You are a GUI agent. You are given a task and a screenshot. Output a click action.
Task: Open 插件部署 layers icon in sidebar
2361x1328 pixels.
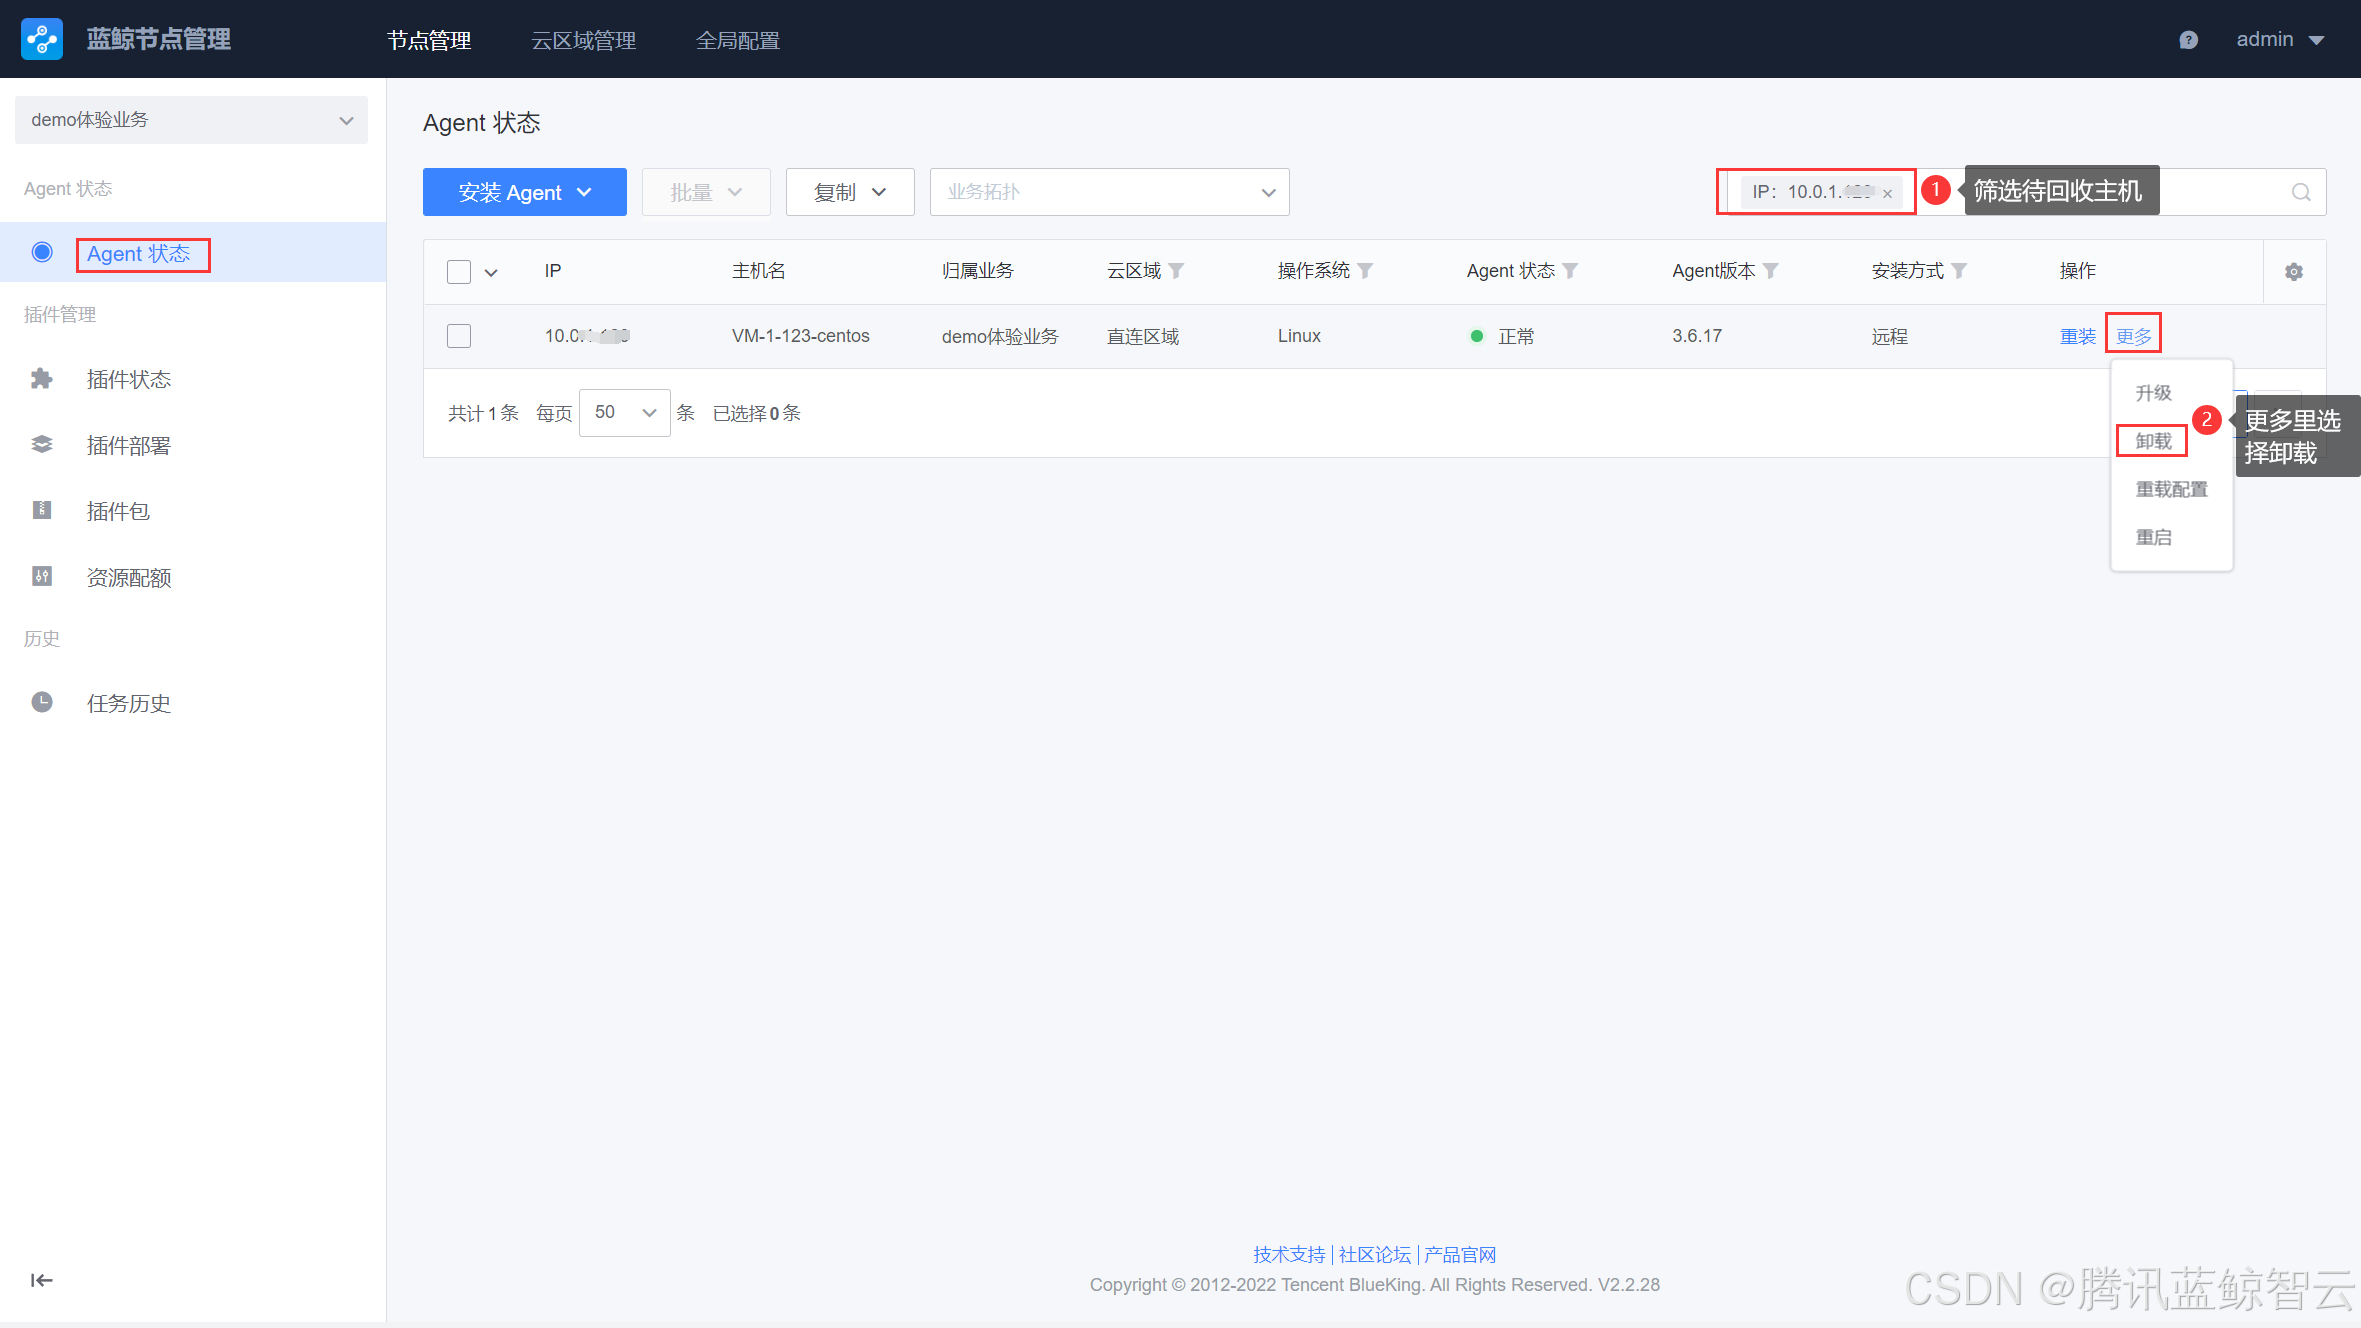pyautogui.click(x=42, y=445)
